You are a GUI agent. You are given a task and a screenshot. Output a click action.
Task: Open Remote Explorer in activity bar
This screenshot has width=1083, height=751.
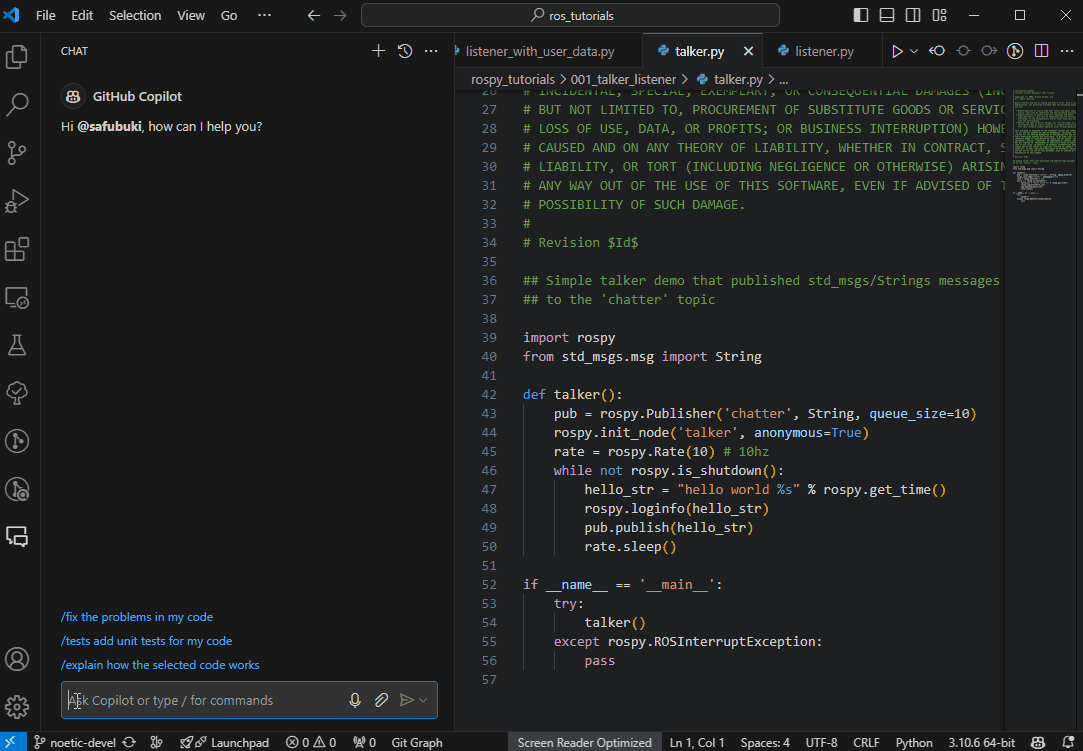17,297
